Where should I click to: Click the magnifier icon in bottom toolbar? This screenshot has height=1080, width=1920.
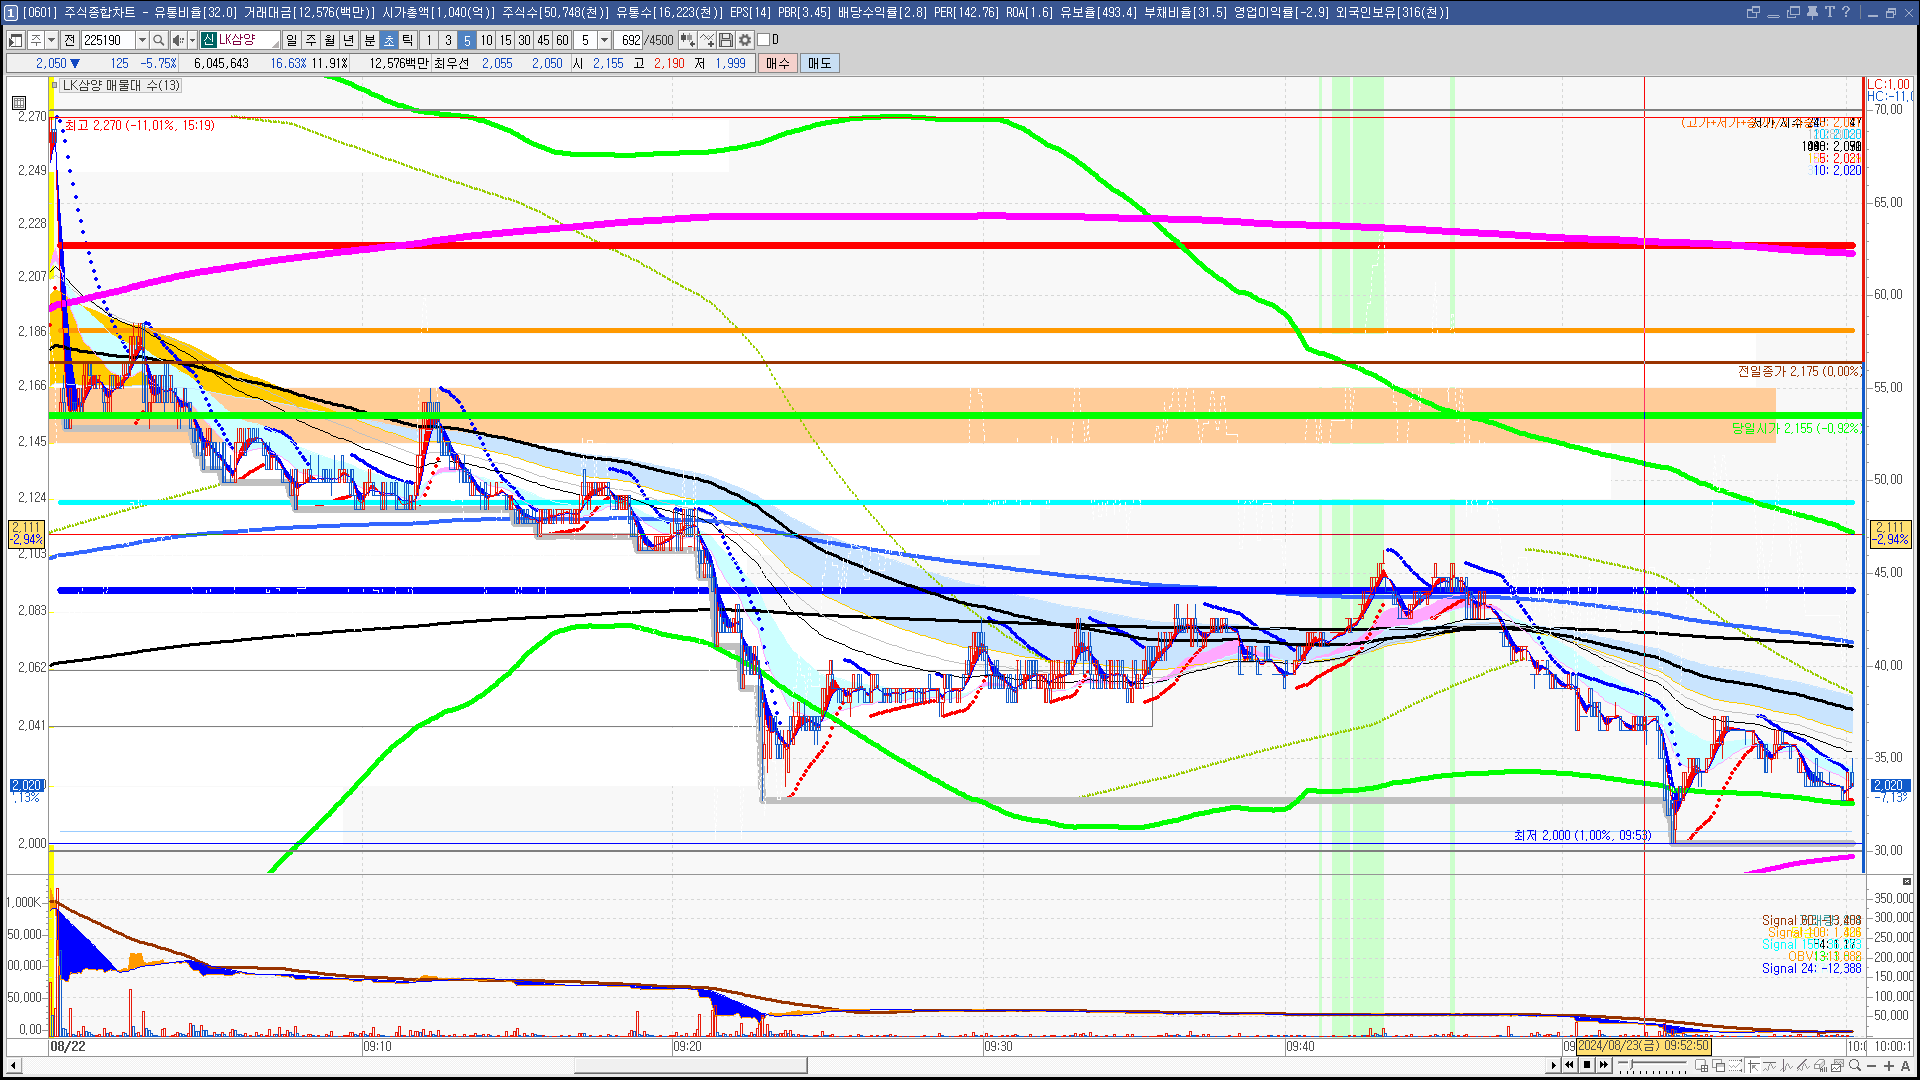[1855, 1065]
